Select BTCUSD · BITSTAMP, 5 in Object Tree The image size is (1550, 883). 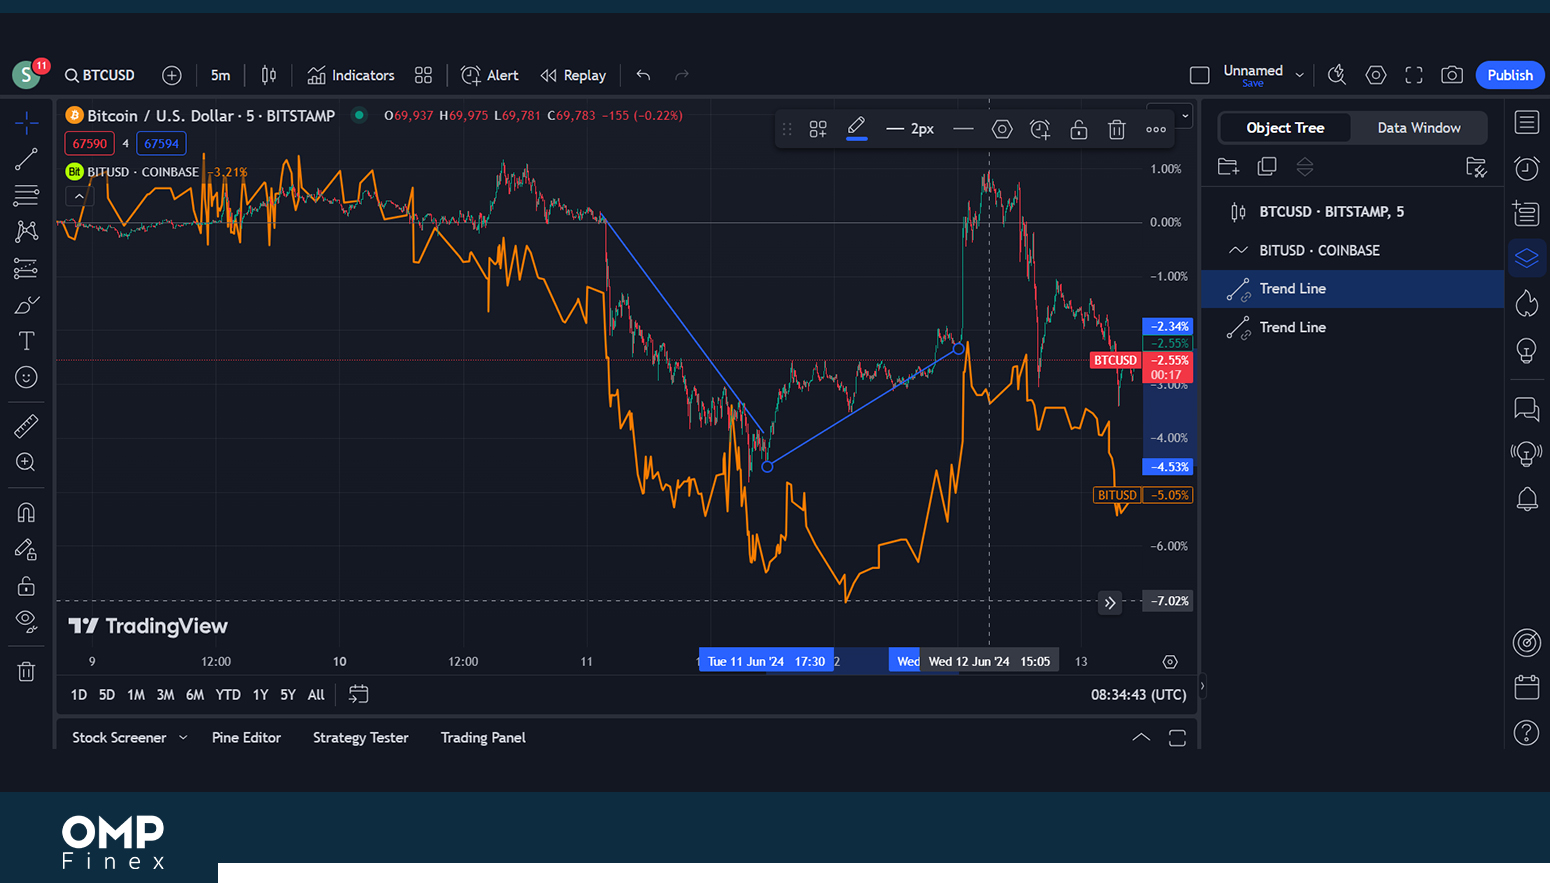(1352, 212)
